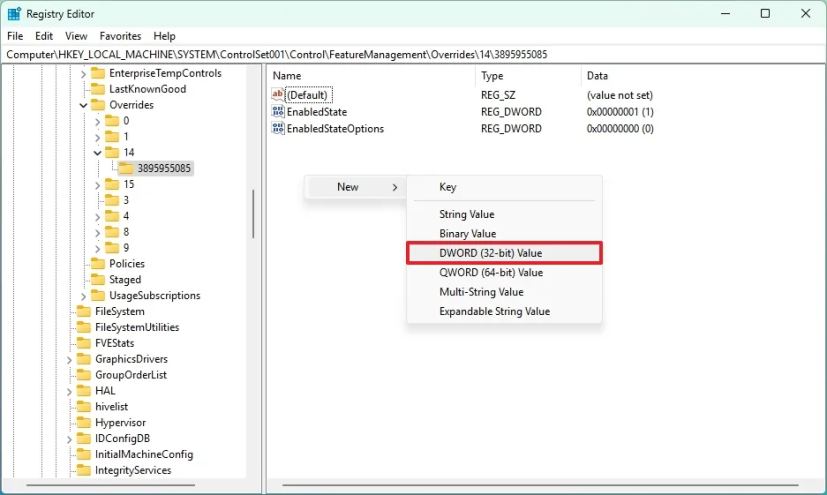Click the FileSystem folder icon

pos(84,311)
